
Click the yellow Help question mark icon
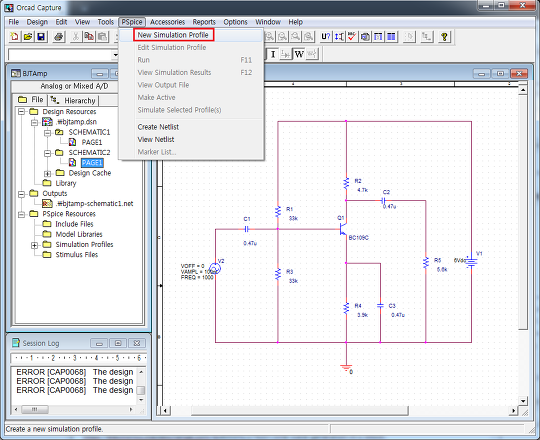(x=444, y=36)
